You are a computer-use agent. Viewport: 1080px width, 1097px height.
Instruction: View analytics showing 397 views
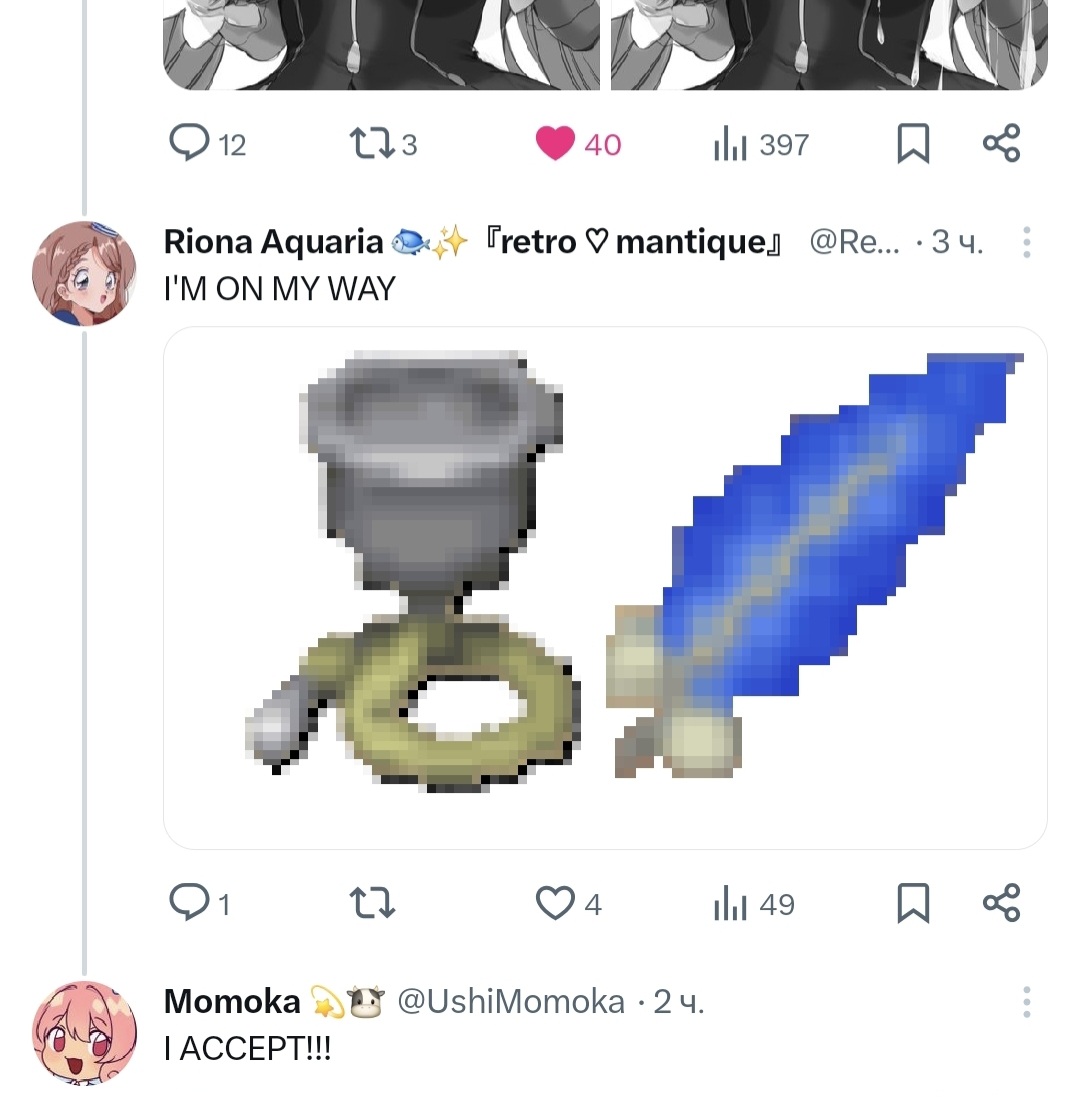tap(761, 143)
